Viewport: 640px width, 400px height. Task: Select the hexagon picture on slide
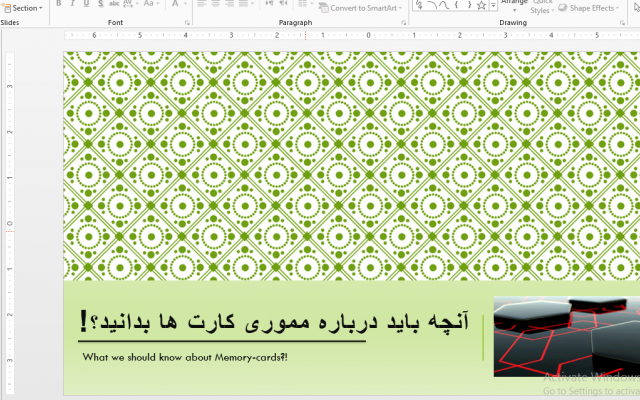pyautogui.click(x=567, y=336)
